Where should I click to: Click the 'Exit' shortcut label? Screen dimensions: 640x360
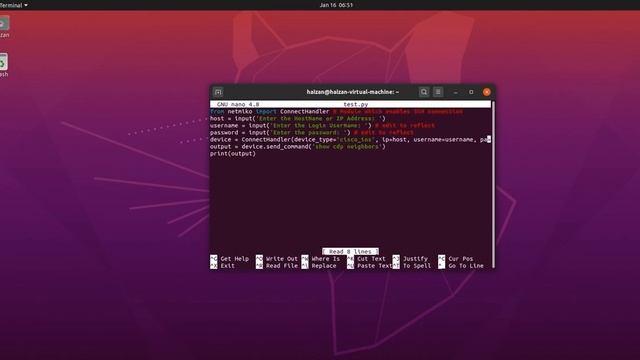227,266
